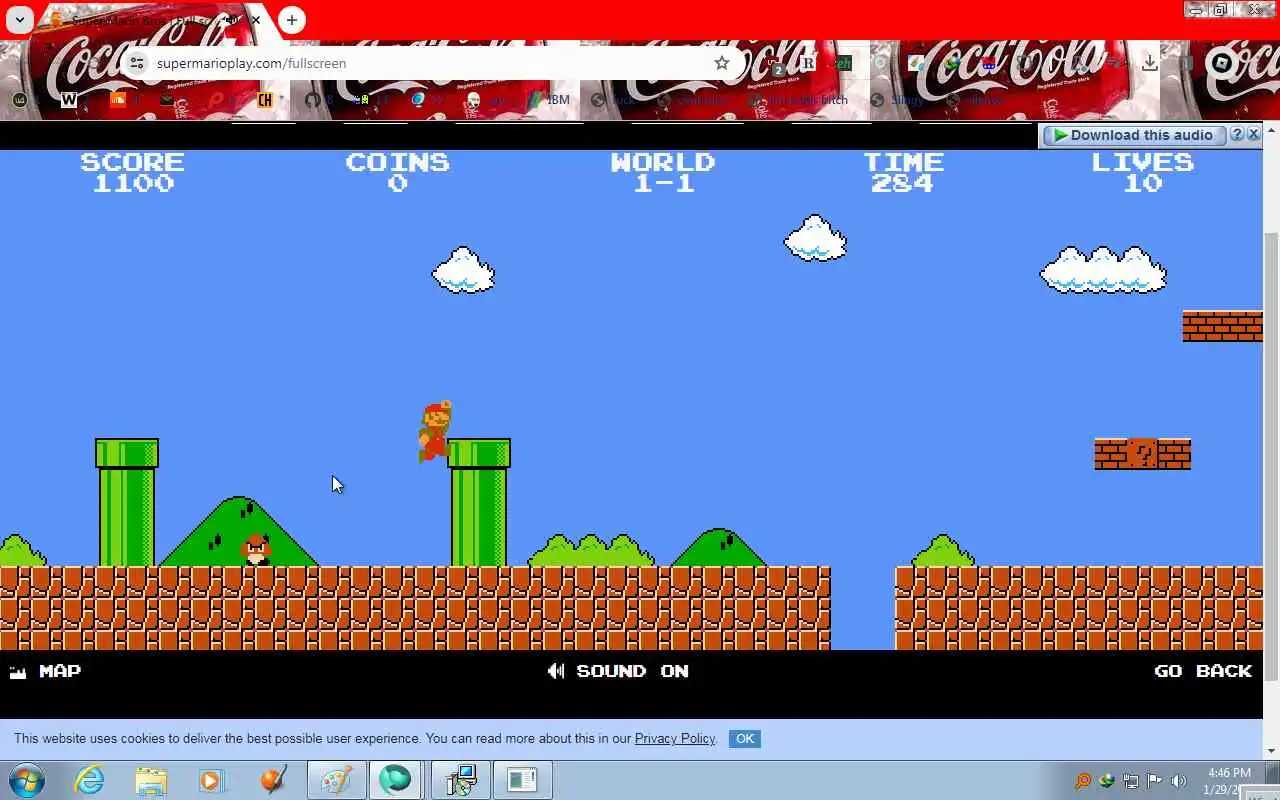Screen dimensions: 1280x800
Task: Open the Action Center flag icon in the tray
Action: coord(1155,781)
